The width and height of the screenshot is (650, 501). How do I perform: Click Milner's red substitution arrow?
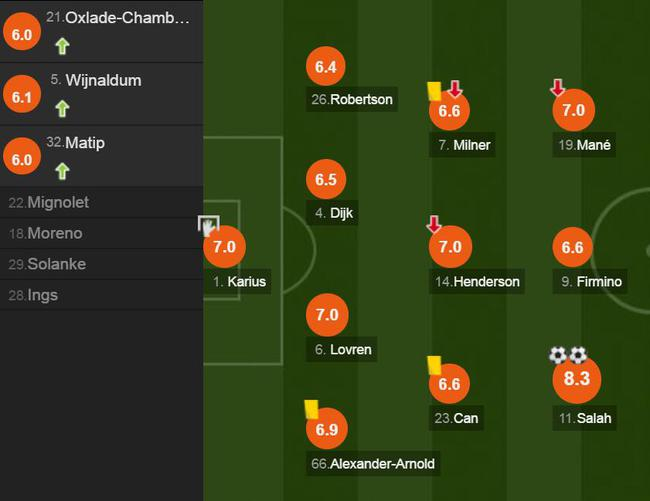pos(455,90)
